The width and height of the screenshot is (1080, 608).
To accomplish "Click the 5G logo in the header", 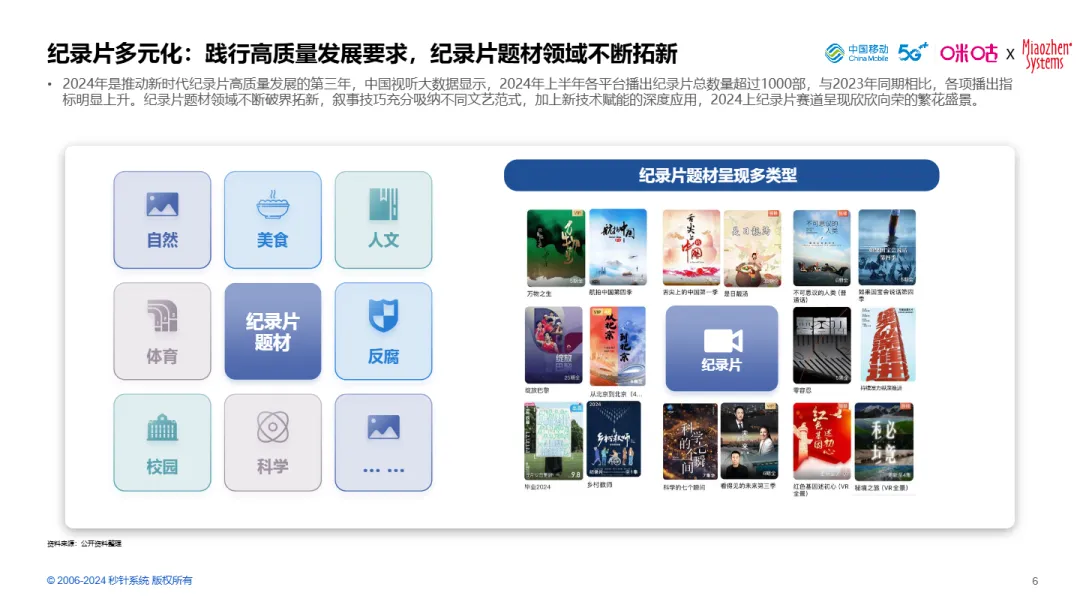I will 913,52.
